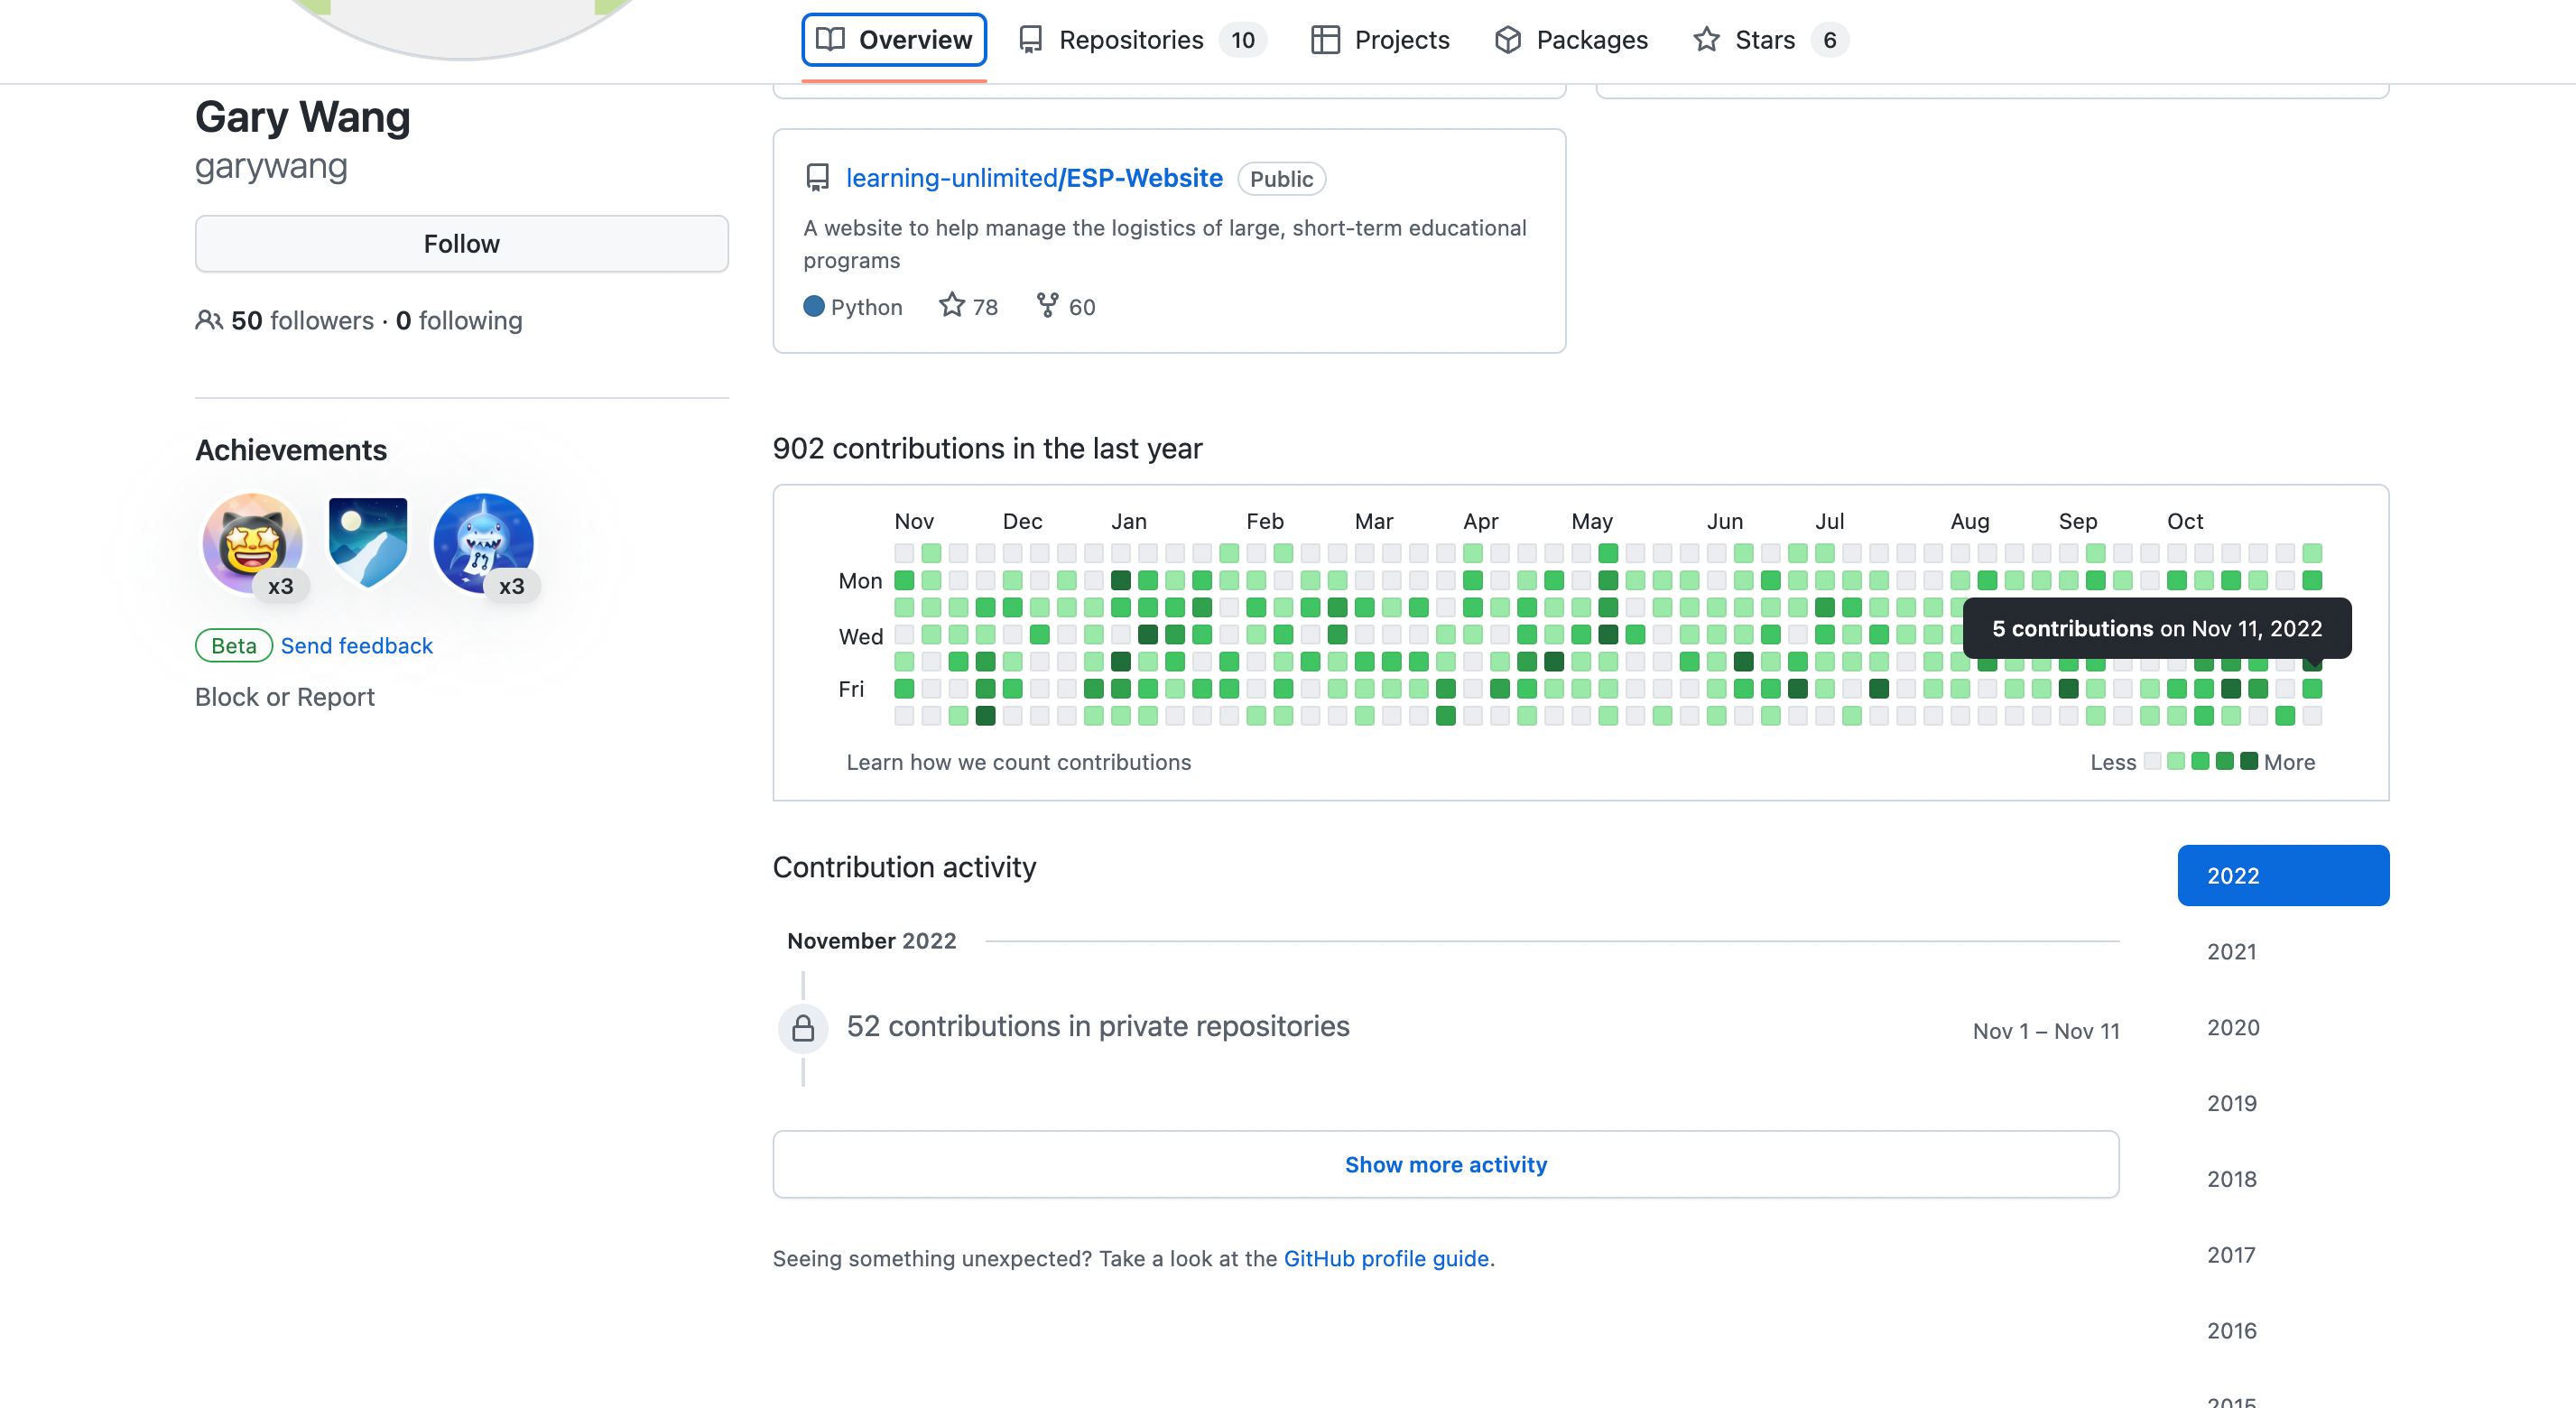Click the Stars star icon
2576x1408 pixels.
1706,40
